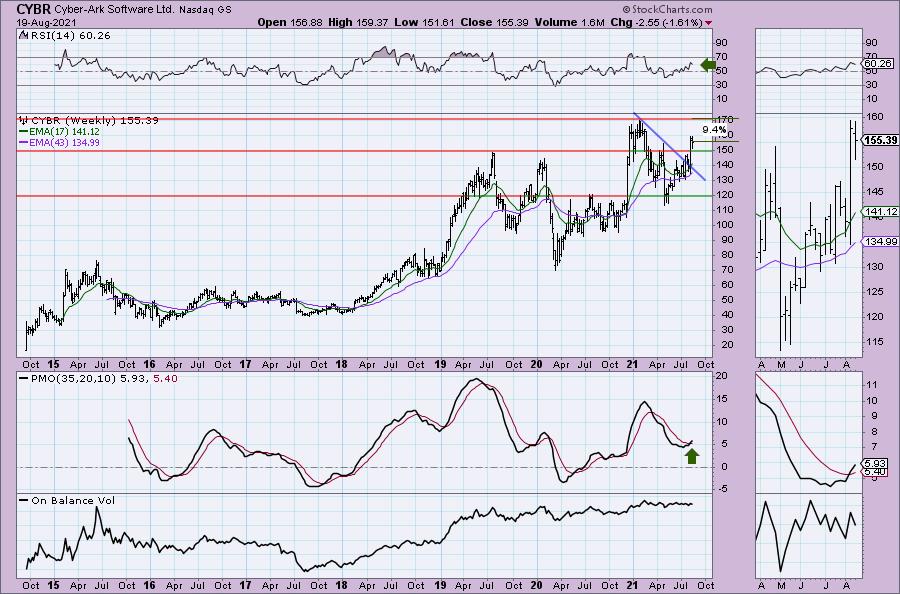Click the small line icon beside RSI(14)
The image size is (900, 594).
(x=22, y=36)
